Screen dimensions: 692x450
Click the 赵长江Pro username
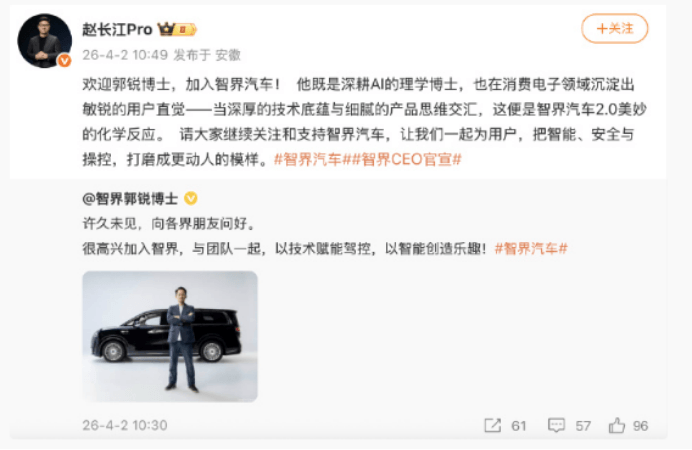[117, 30]
